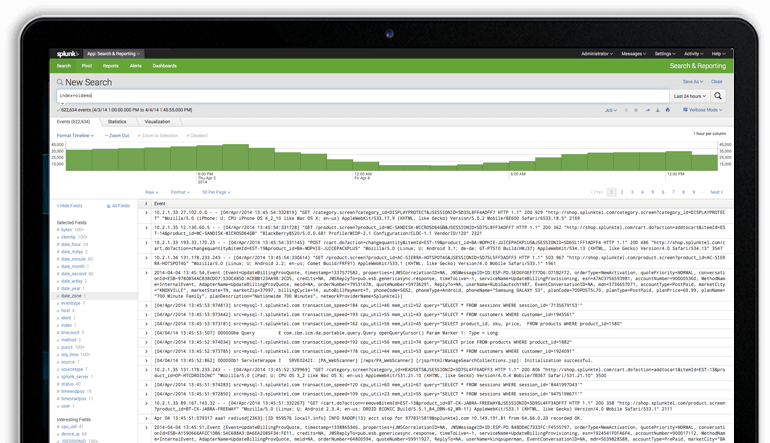This screenshot has height=443, width=770.
Task: Open the Activity menu
Action: (693, 54)
